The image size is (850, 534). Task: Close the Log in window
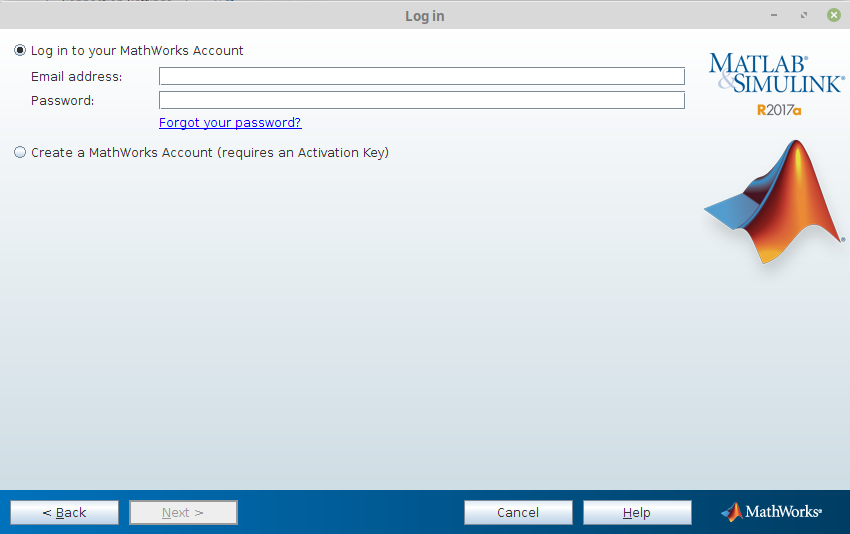[833, 16]
